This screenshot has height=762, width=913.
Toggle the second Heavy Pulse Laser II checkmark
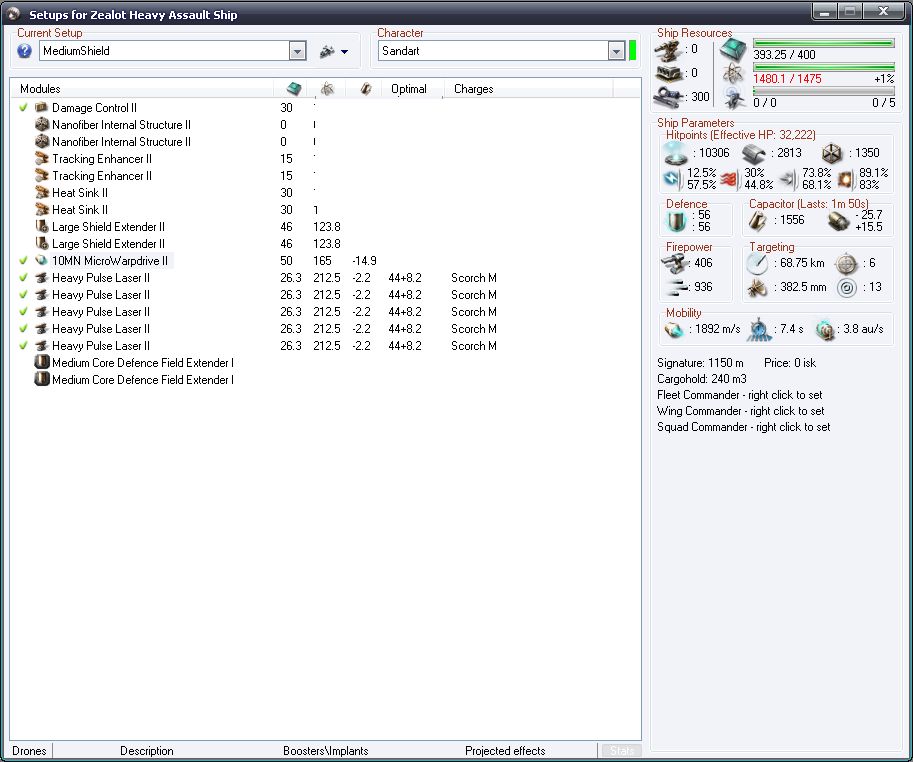(x=23, y=294)
